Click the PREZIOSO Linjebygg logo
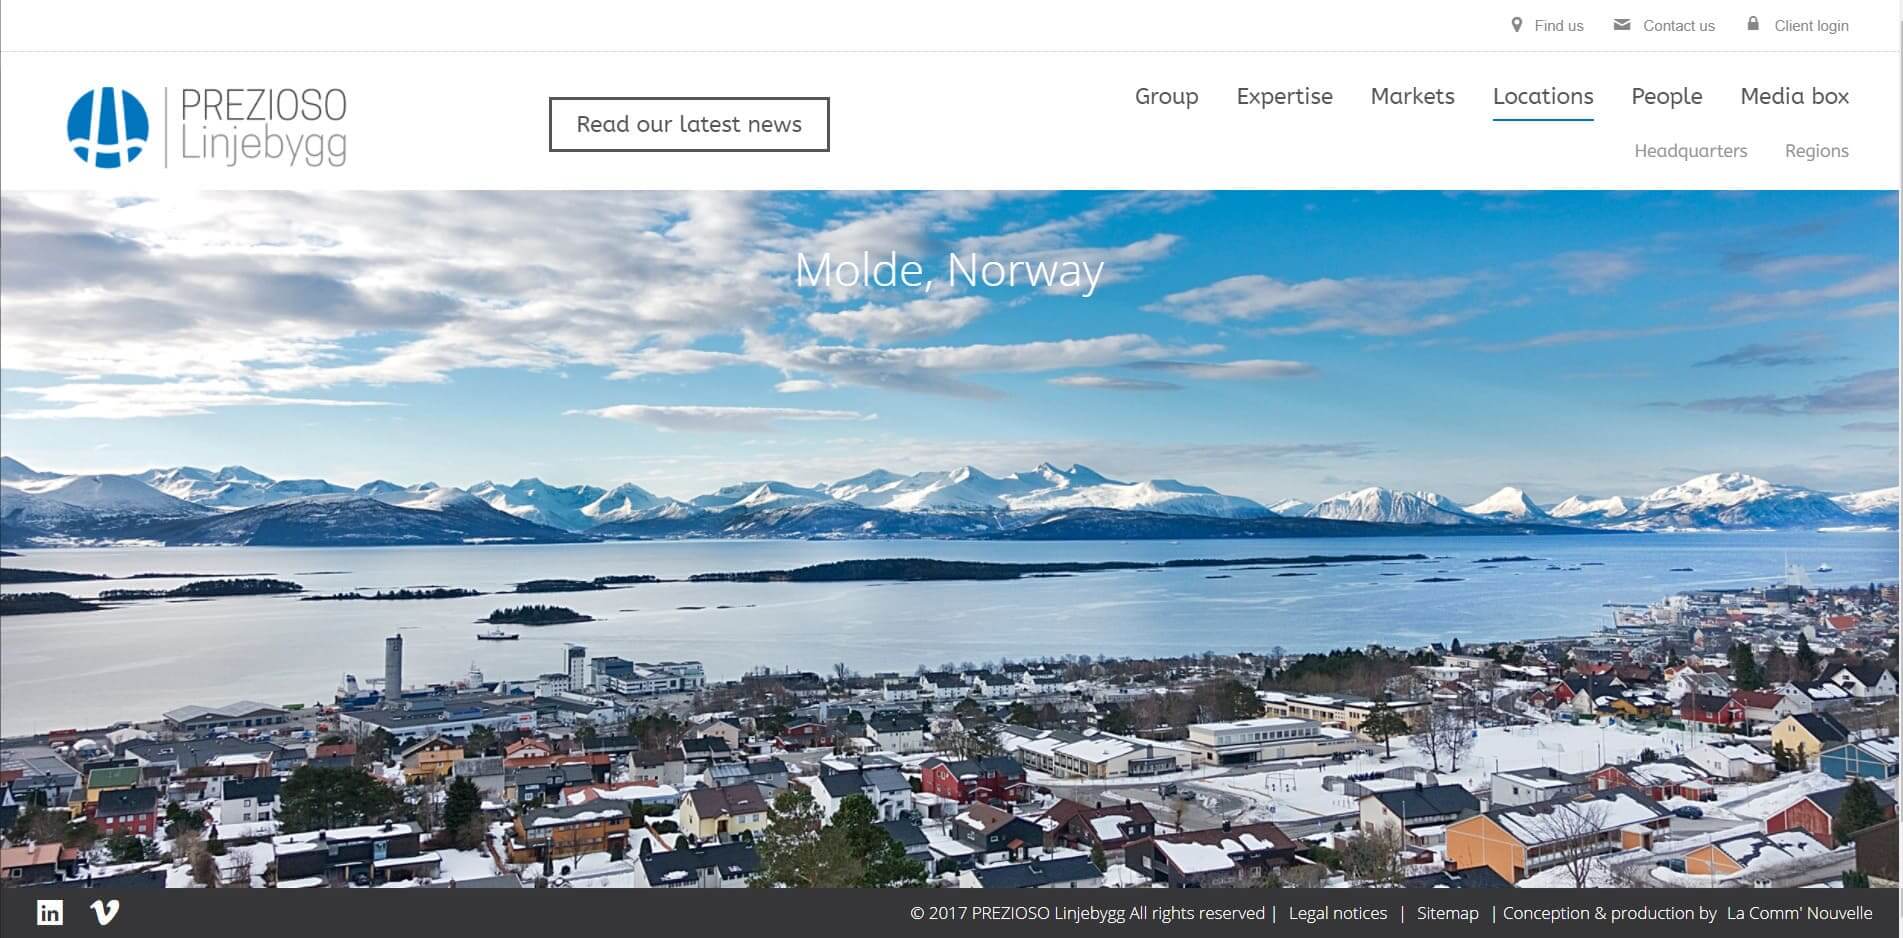 (x=207, y=127)
